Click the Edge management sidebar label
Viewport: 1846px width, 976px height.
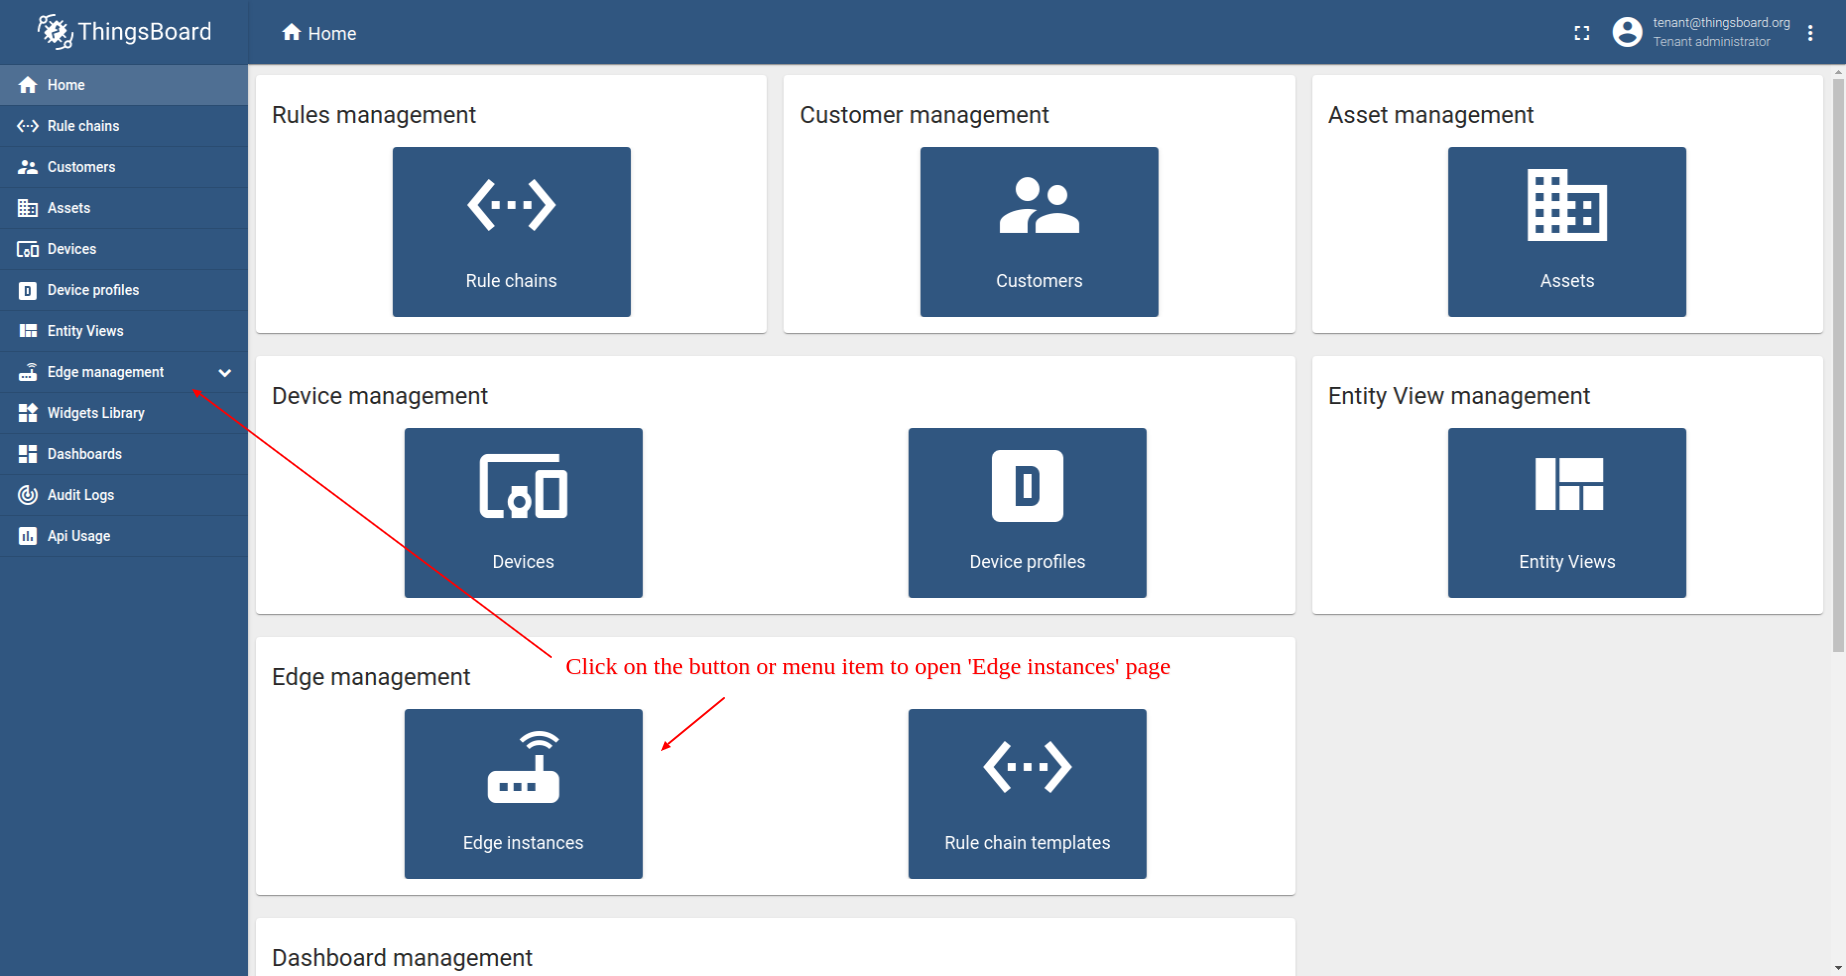(105, 372)
